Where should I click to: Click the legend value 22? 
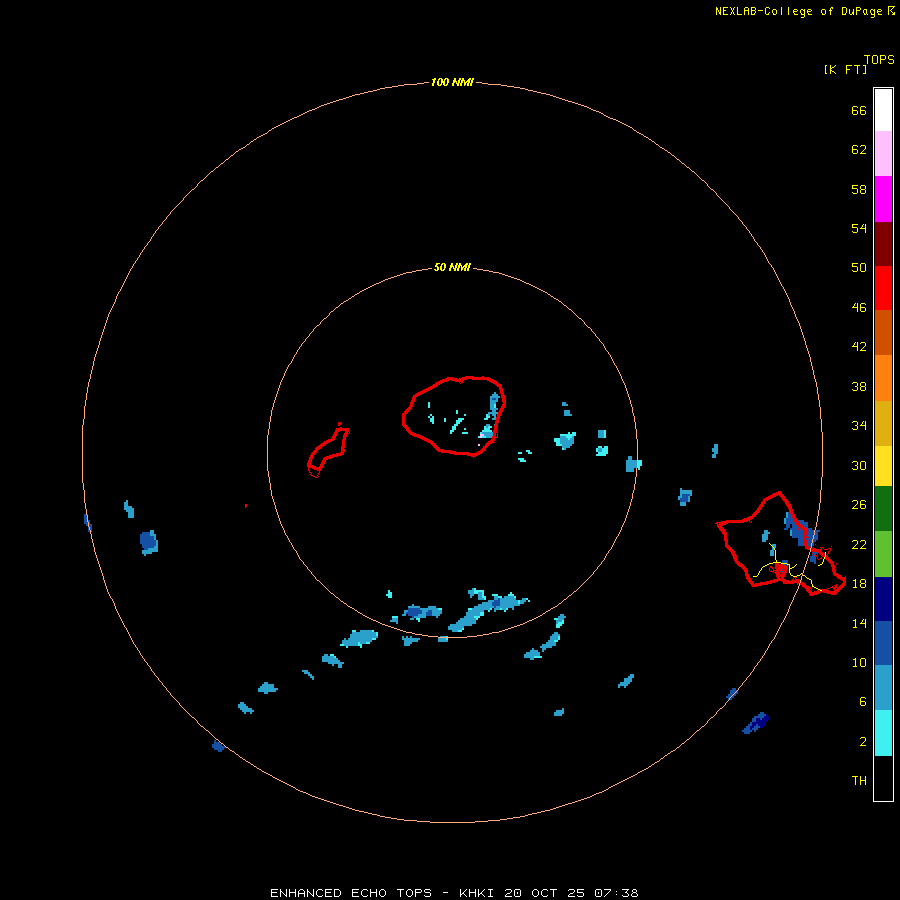click(859, 544)
